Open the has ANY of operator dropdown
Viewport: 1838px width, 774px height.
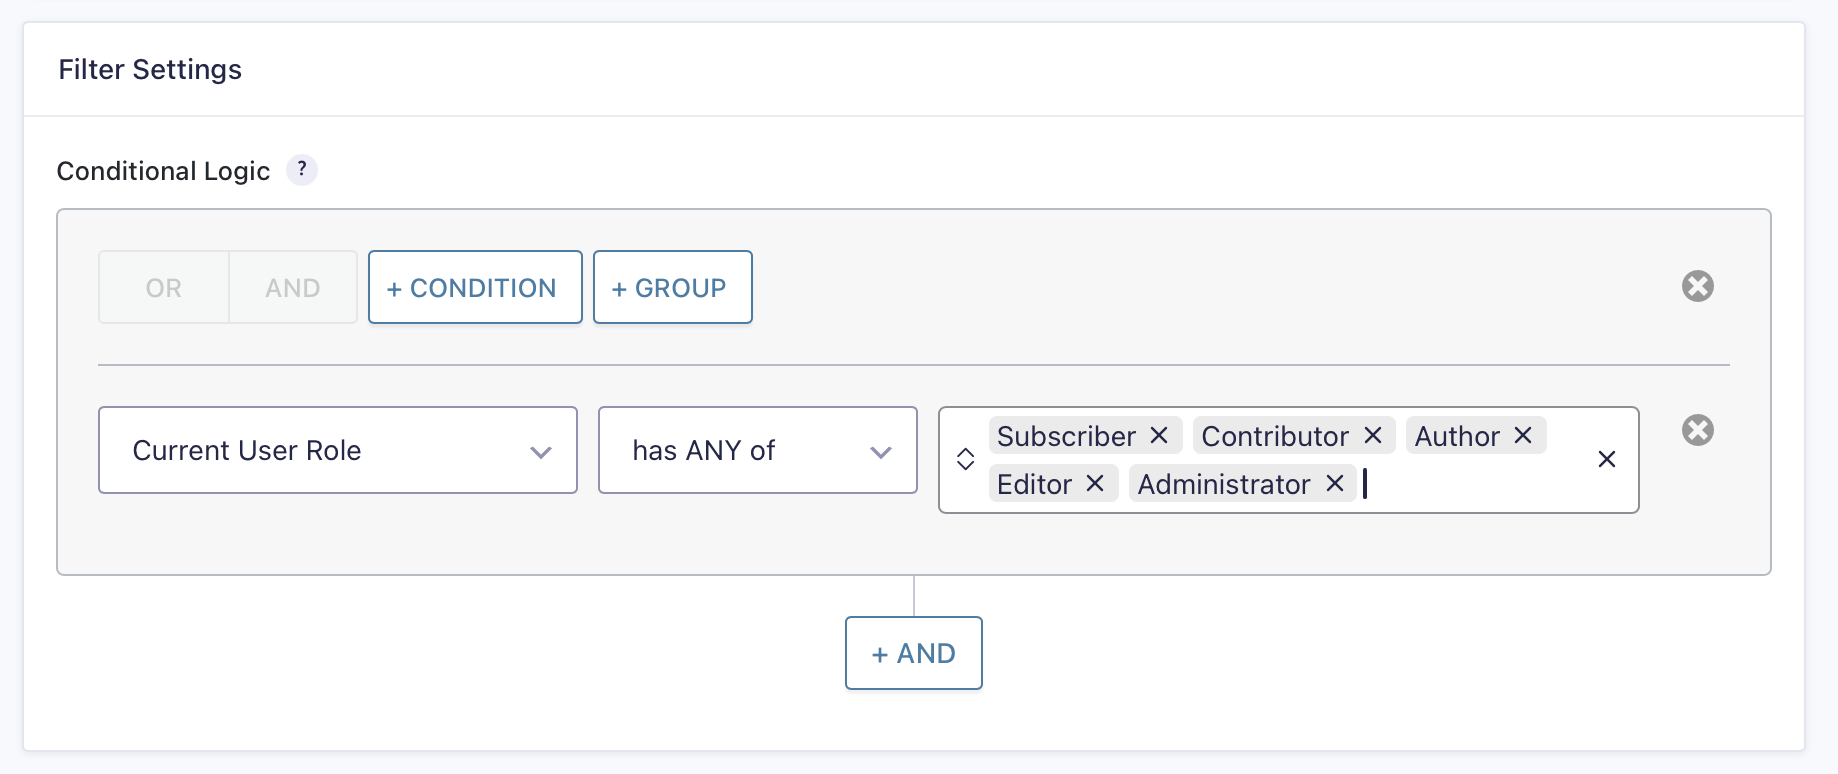(x=758, y=450)
